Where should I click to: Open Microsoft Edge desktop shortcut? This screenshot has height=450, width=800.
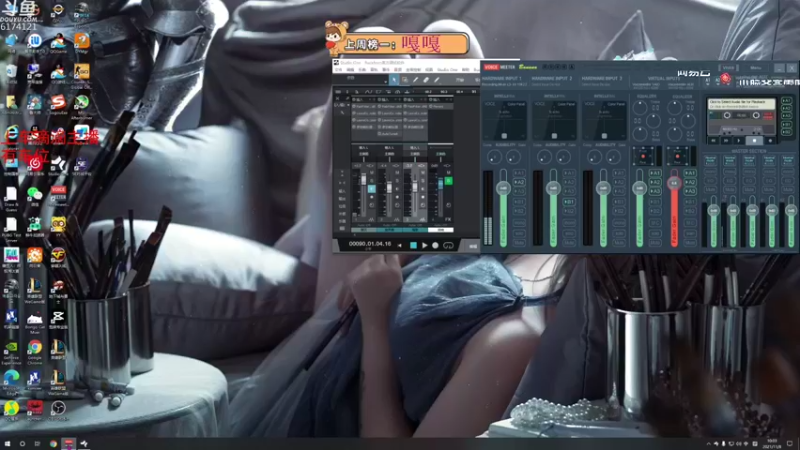tap(11, 382)
